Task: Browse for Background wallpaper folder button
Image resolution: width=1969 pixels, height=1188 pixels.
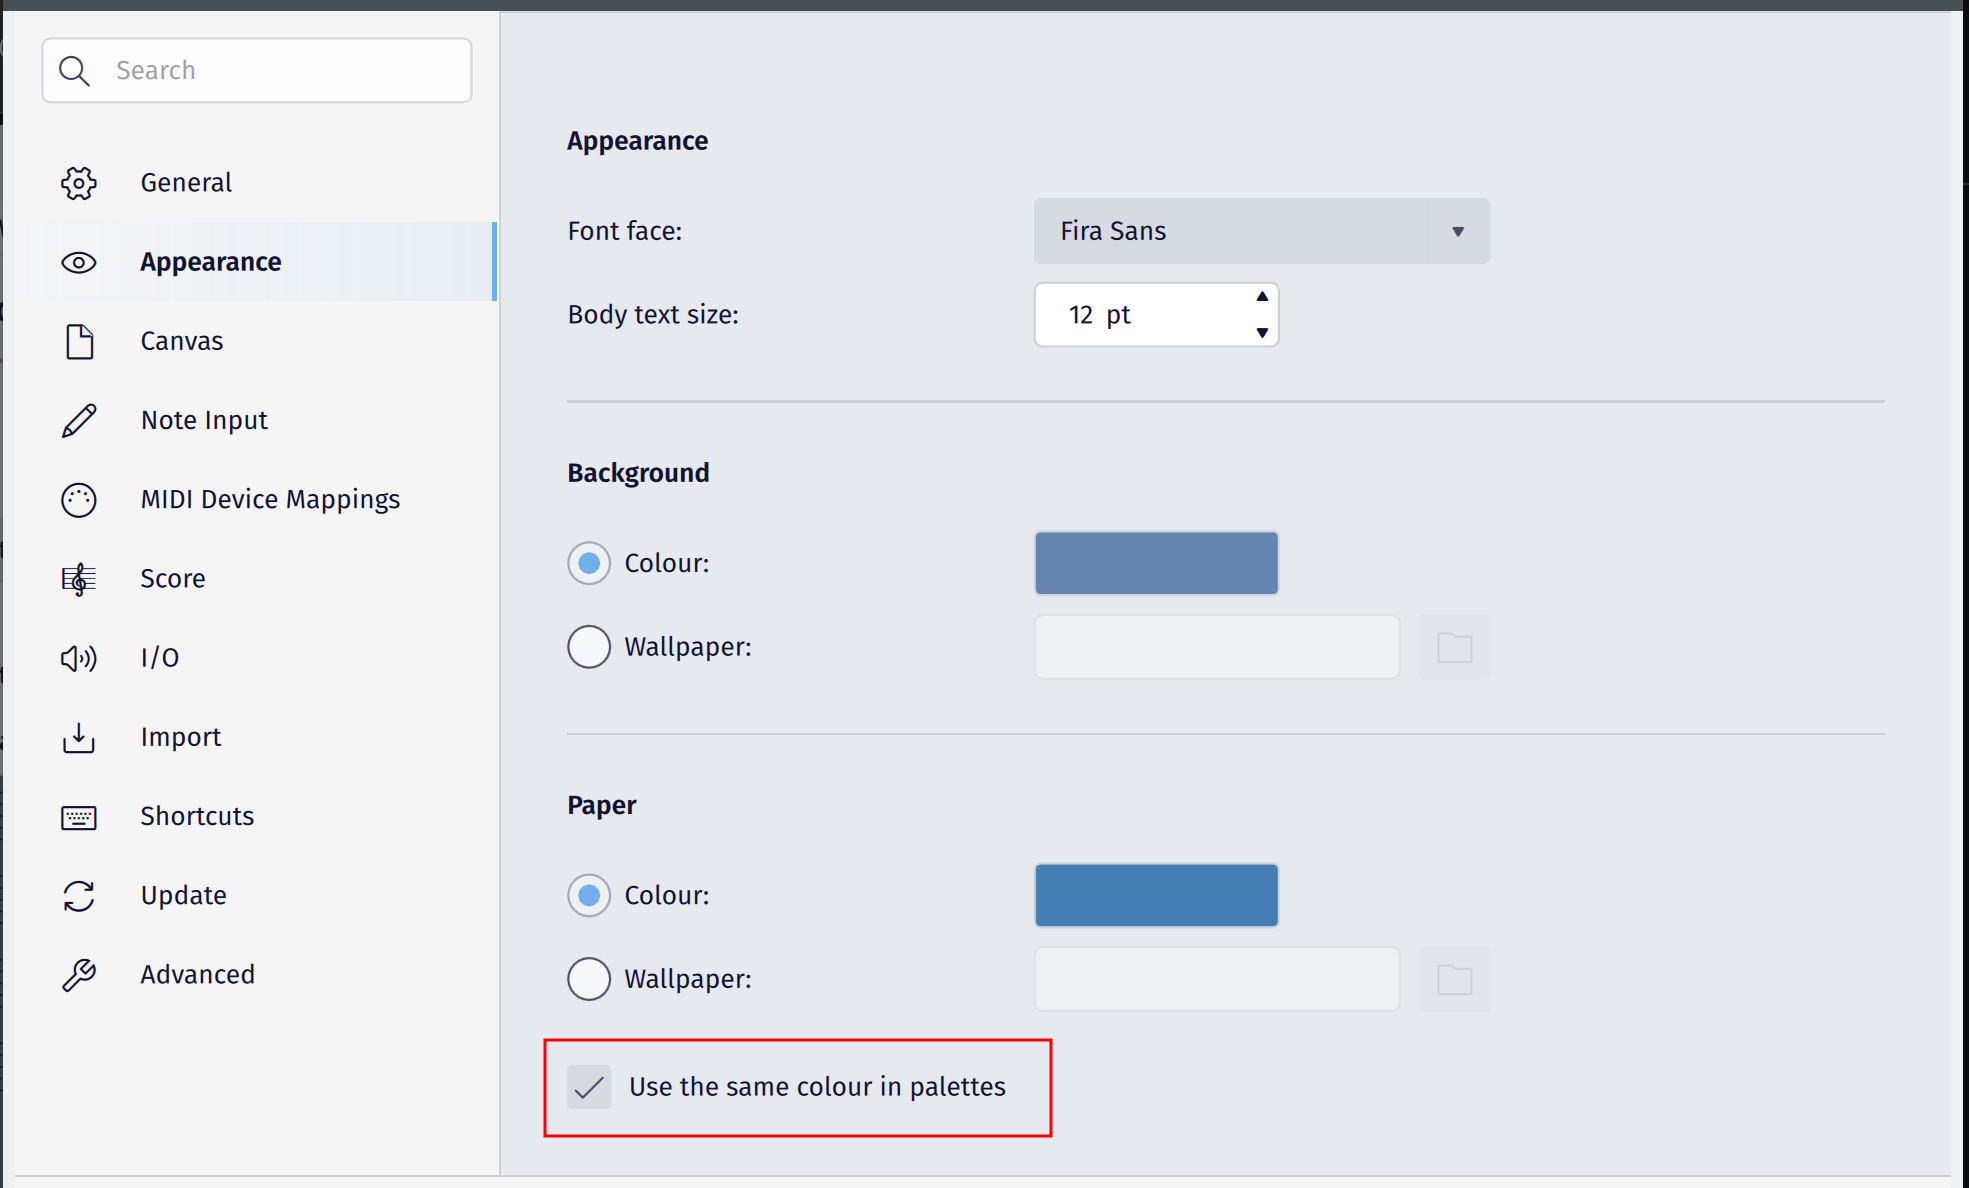Action: click(x=1454, y=648)
